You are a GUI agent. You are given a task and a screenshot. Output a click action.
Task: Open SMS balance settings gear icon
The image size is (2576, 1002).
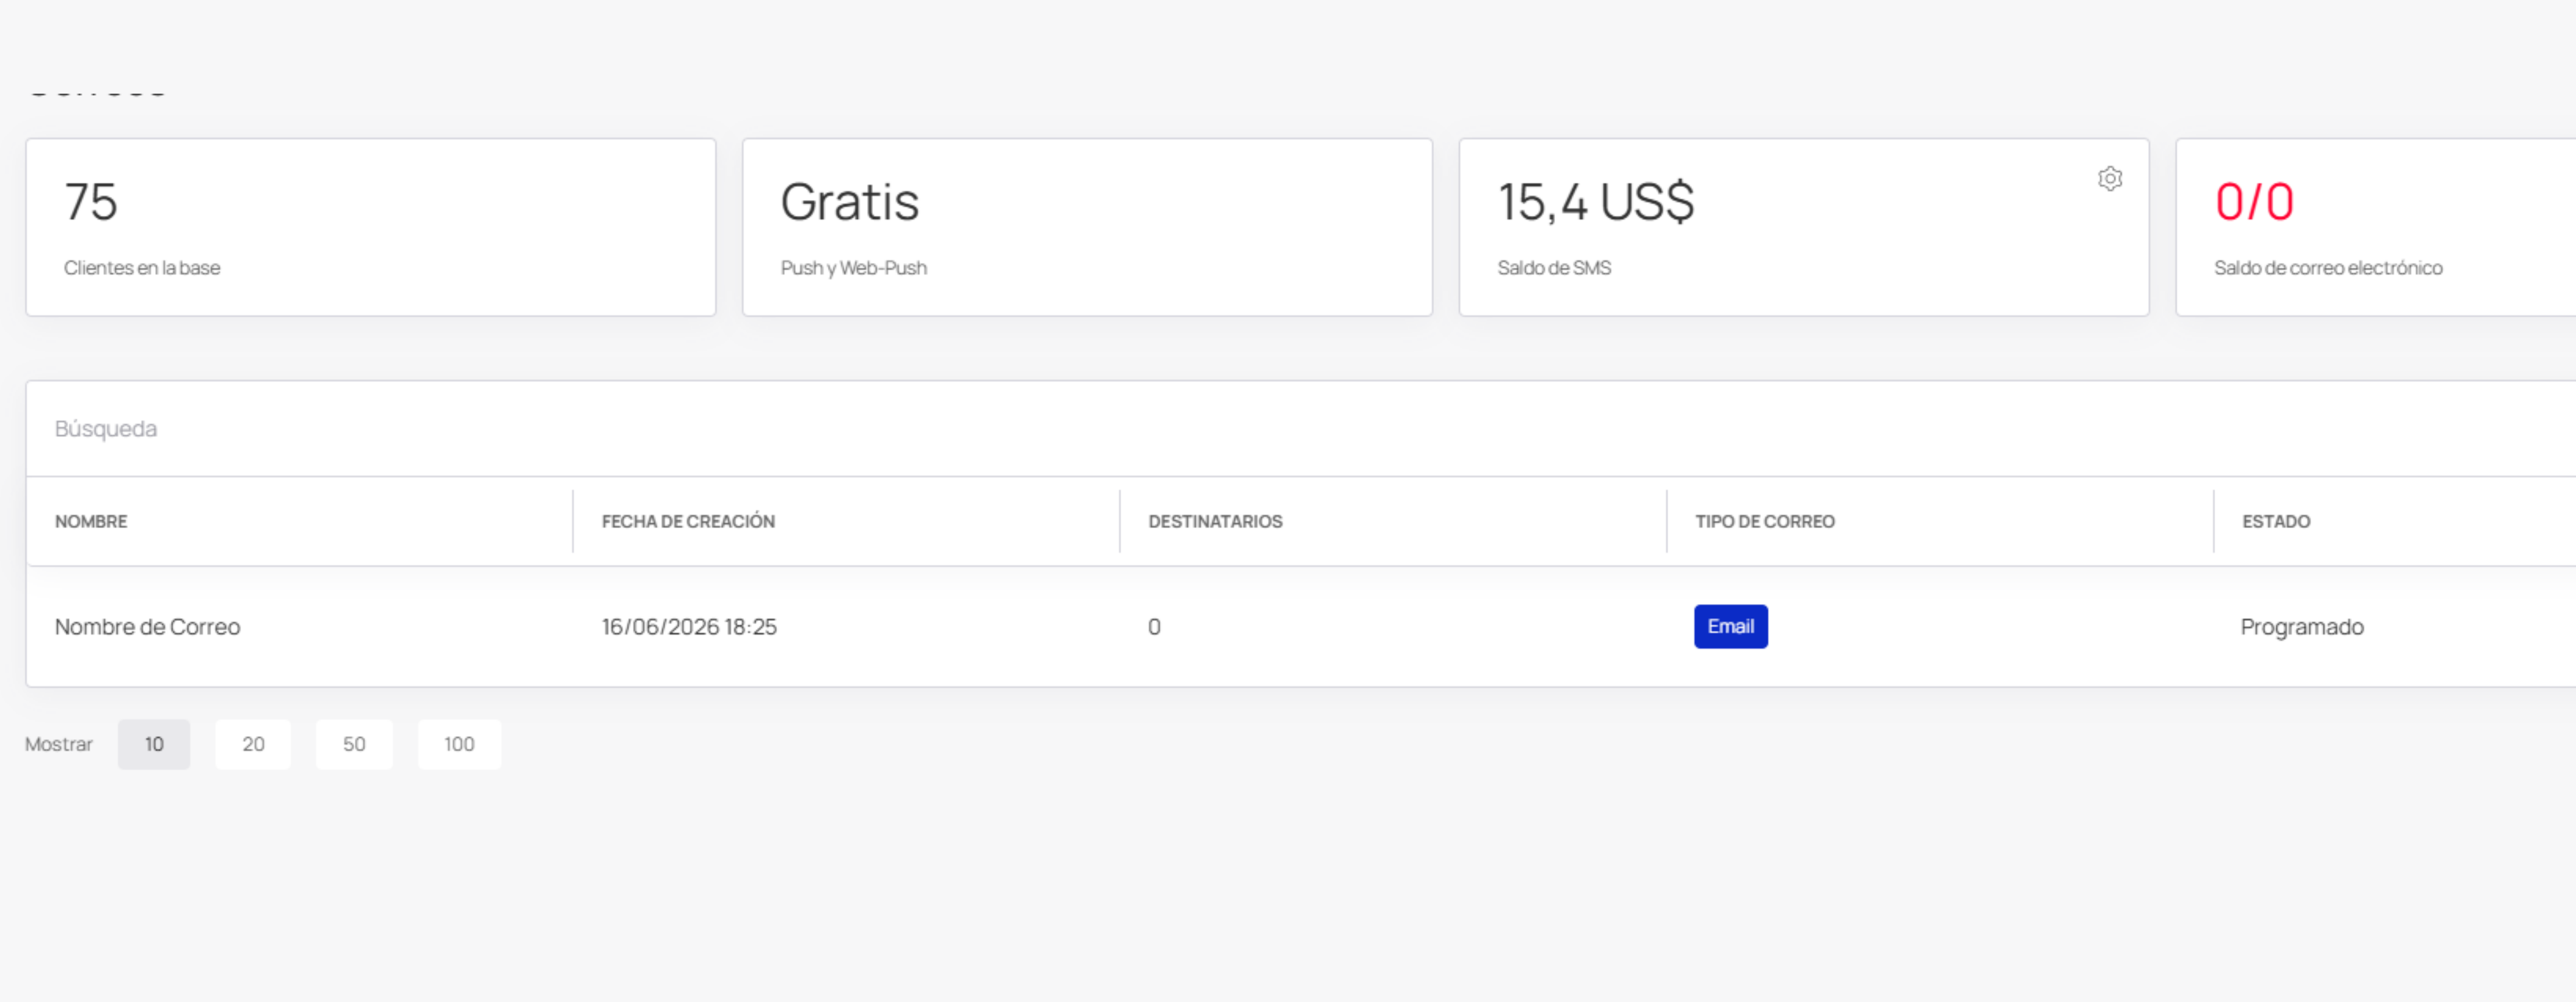click(x=2110, y=179)
